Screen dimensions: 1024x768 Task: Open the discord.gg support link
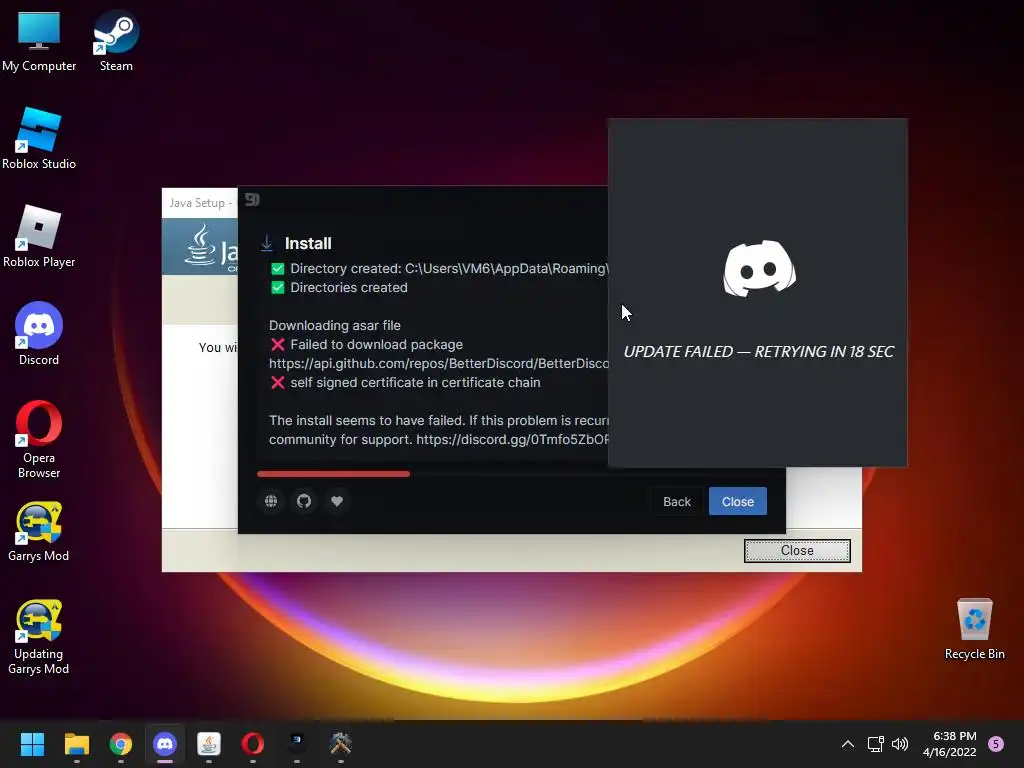(x=513, y=440)
